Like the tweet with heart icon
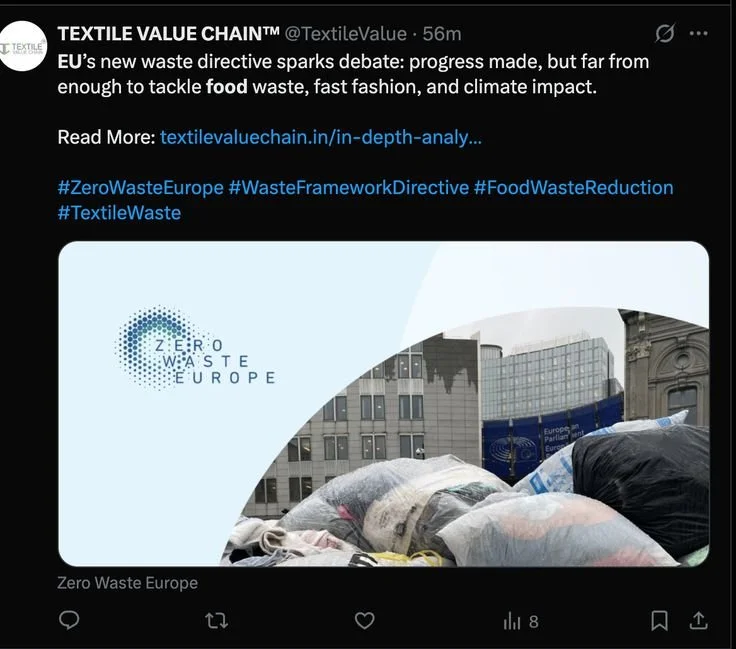736x649 pixels. pos(364,620)
